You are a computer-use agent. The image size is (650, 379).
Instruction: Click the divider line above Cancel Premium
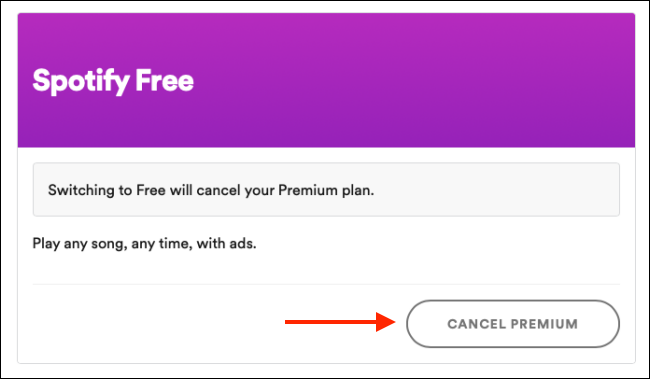[326, 284]
